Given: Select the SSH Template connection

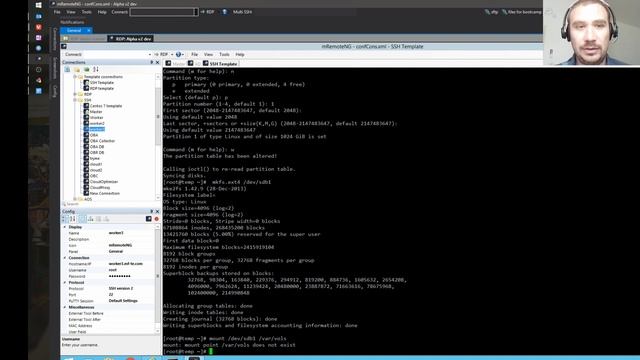Looking at the screenshot, I should (x=102, y=82).
